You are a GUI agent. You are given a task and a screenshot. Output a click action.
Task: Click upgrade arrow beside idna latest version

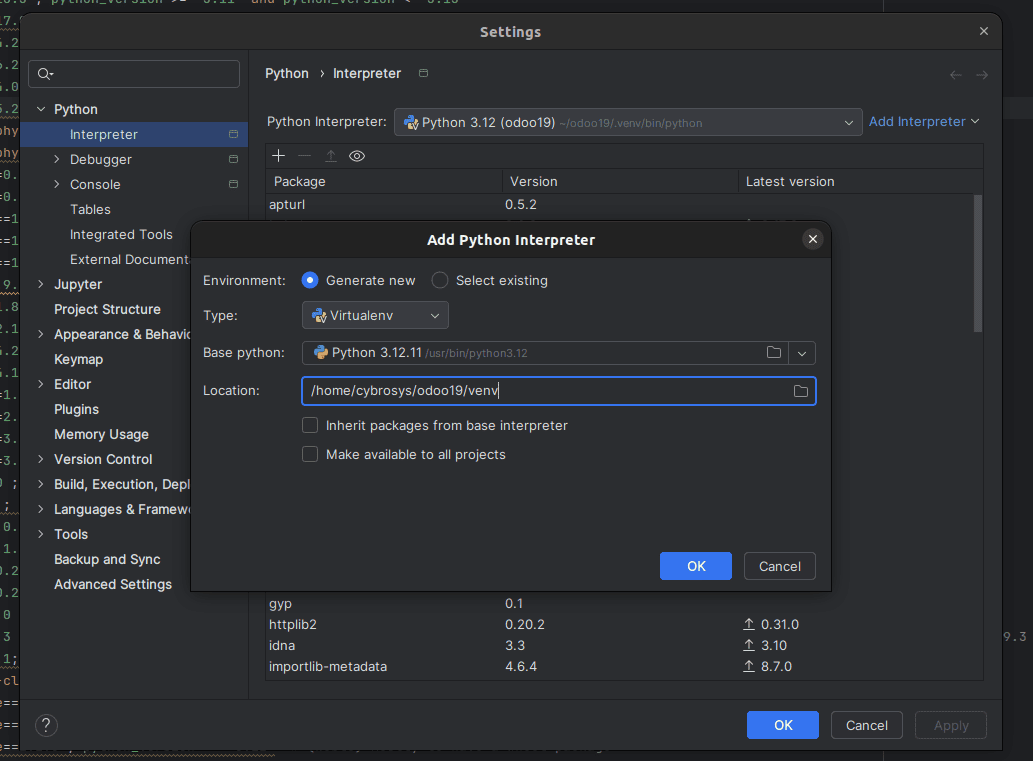[x=748, y=645]
